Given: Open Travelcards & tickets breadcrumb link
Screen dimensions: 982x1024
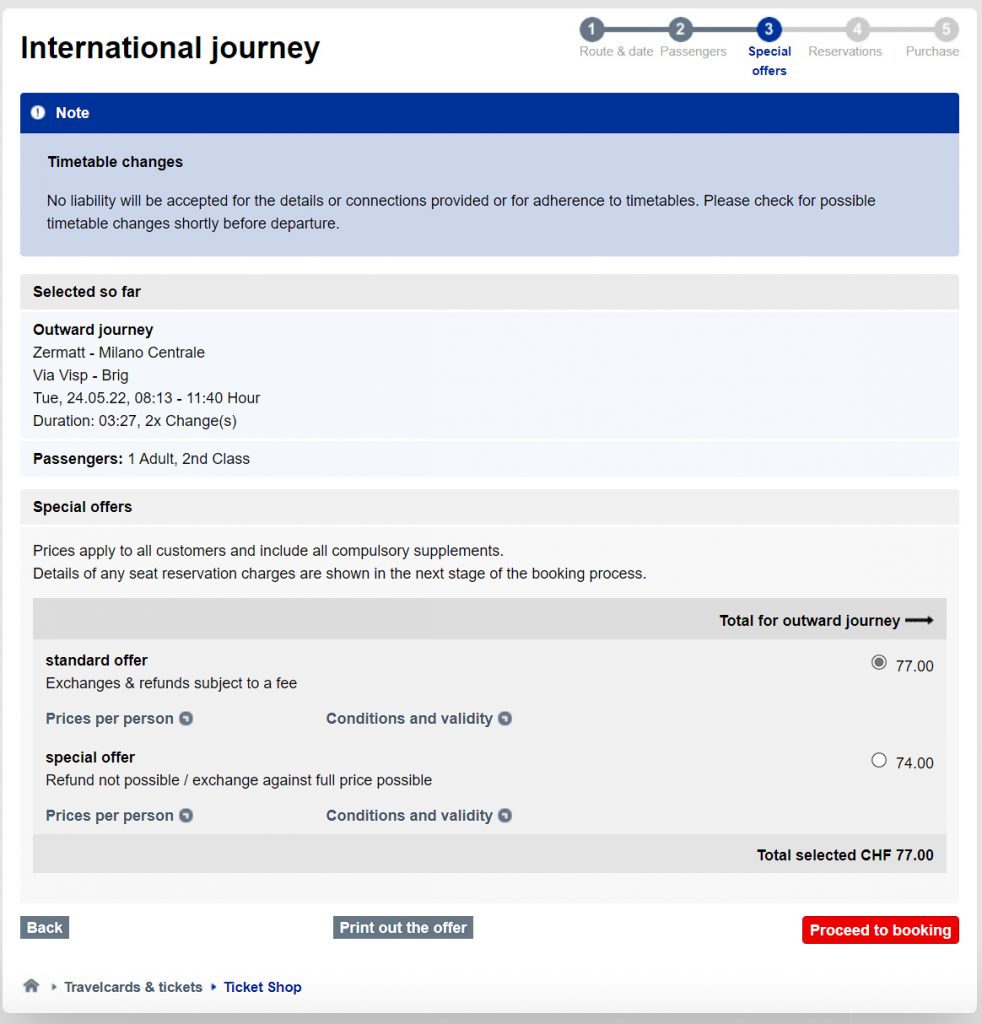Looking at the screenshot, I should tap(133, 987).
